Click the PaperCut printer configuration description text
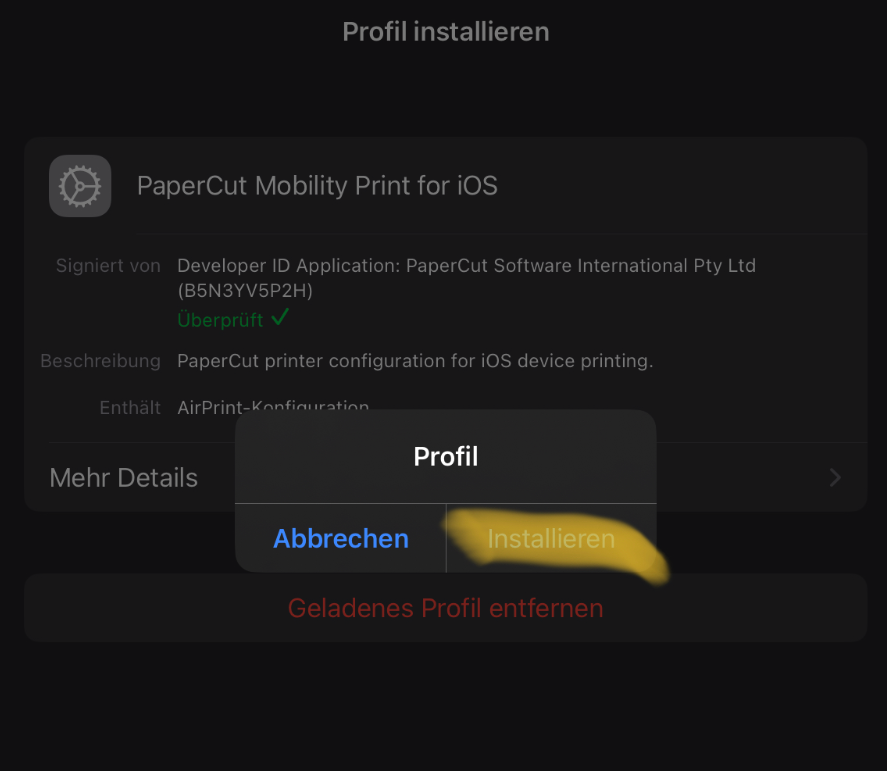Screen dimensions: 887x771 pos(415,361)
